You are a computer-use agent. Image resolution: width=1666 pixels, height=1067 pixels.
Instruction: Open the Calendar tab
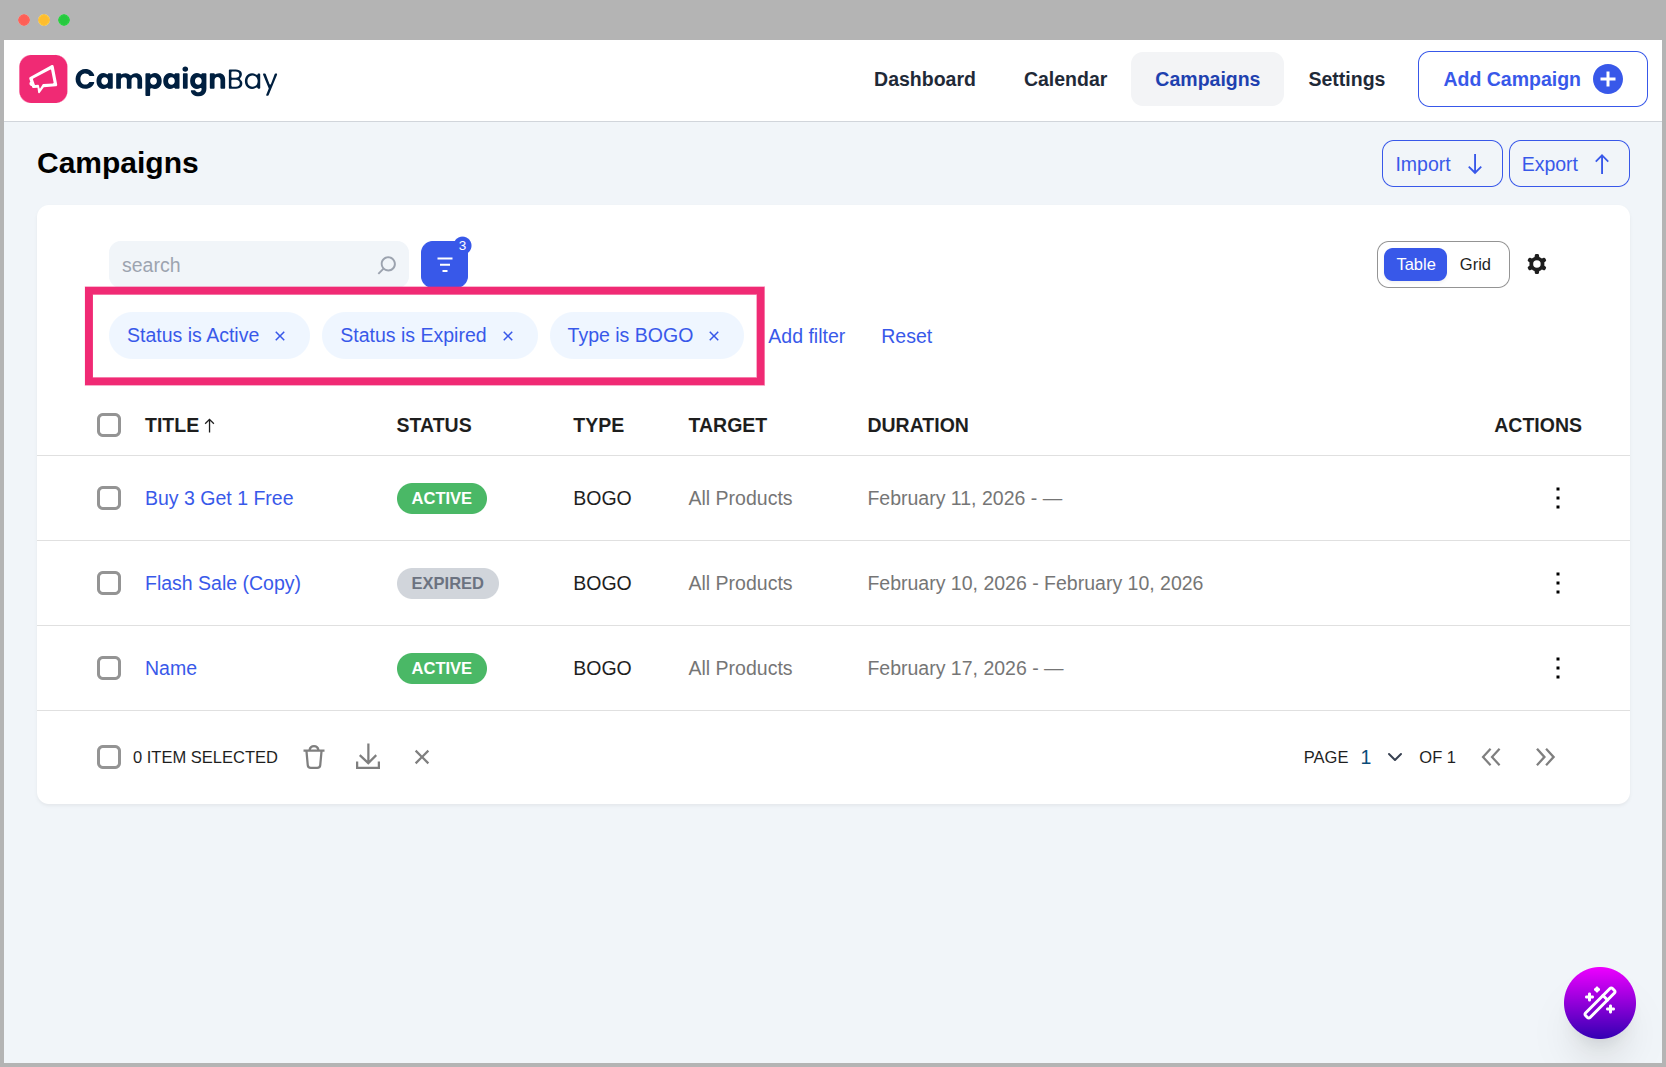tap(1065, 79)
